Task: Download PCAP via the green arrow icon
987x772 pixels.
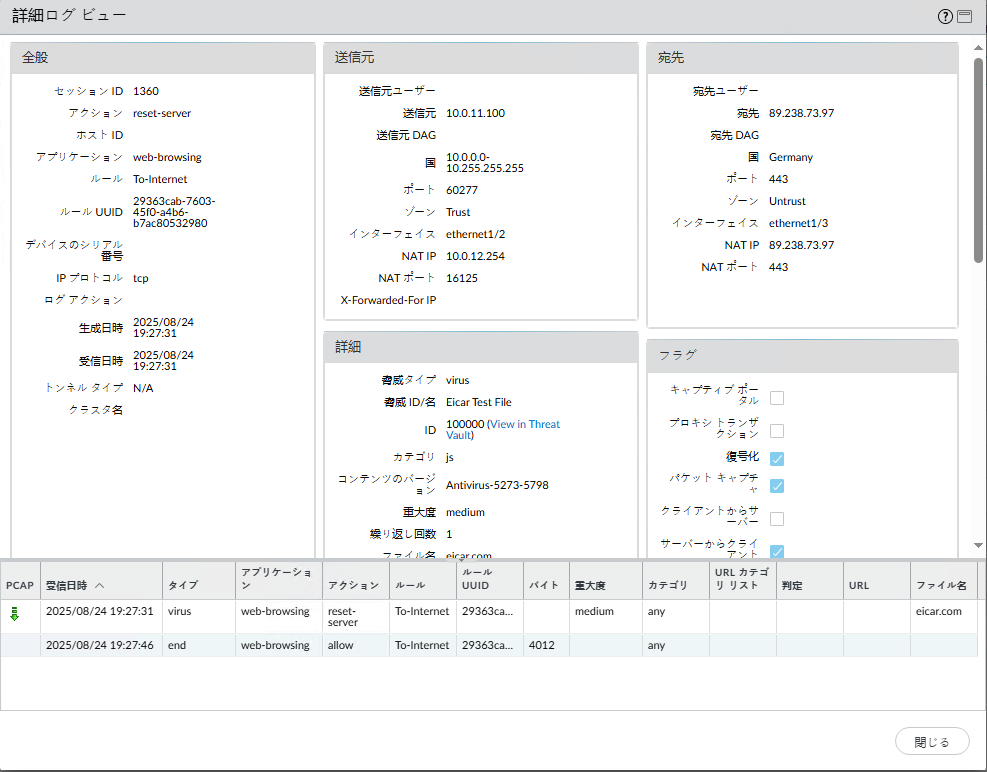Action: coord(15,614)
